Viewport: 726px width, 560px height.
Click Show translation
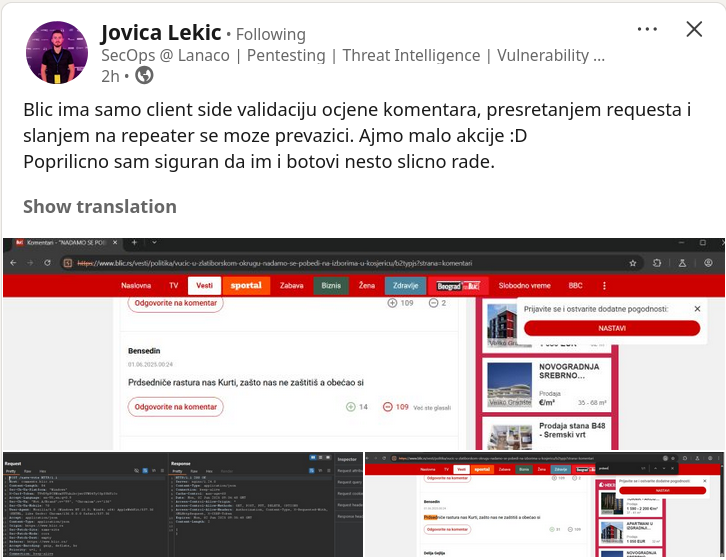[100, 207]
